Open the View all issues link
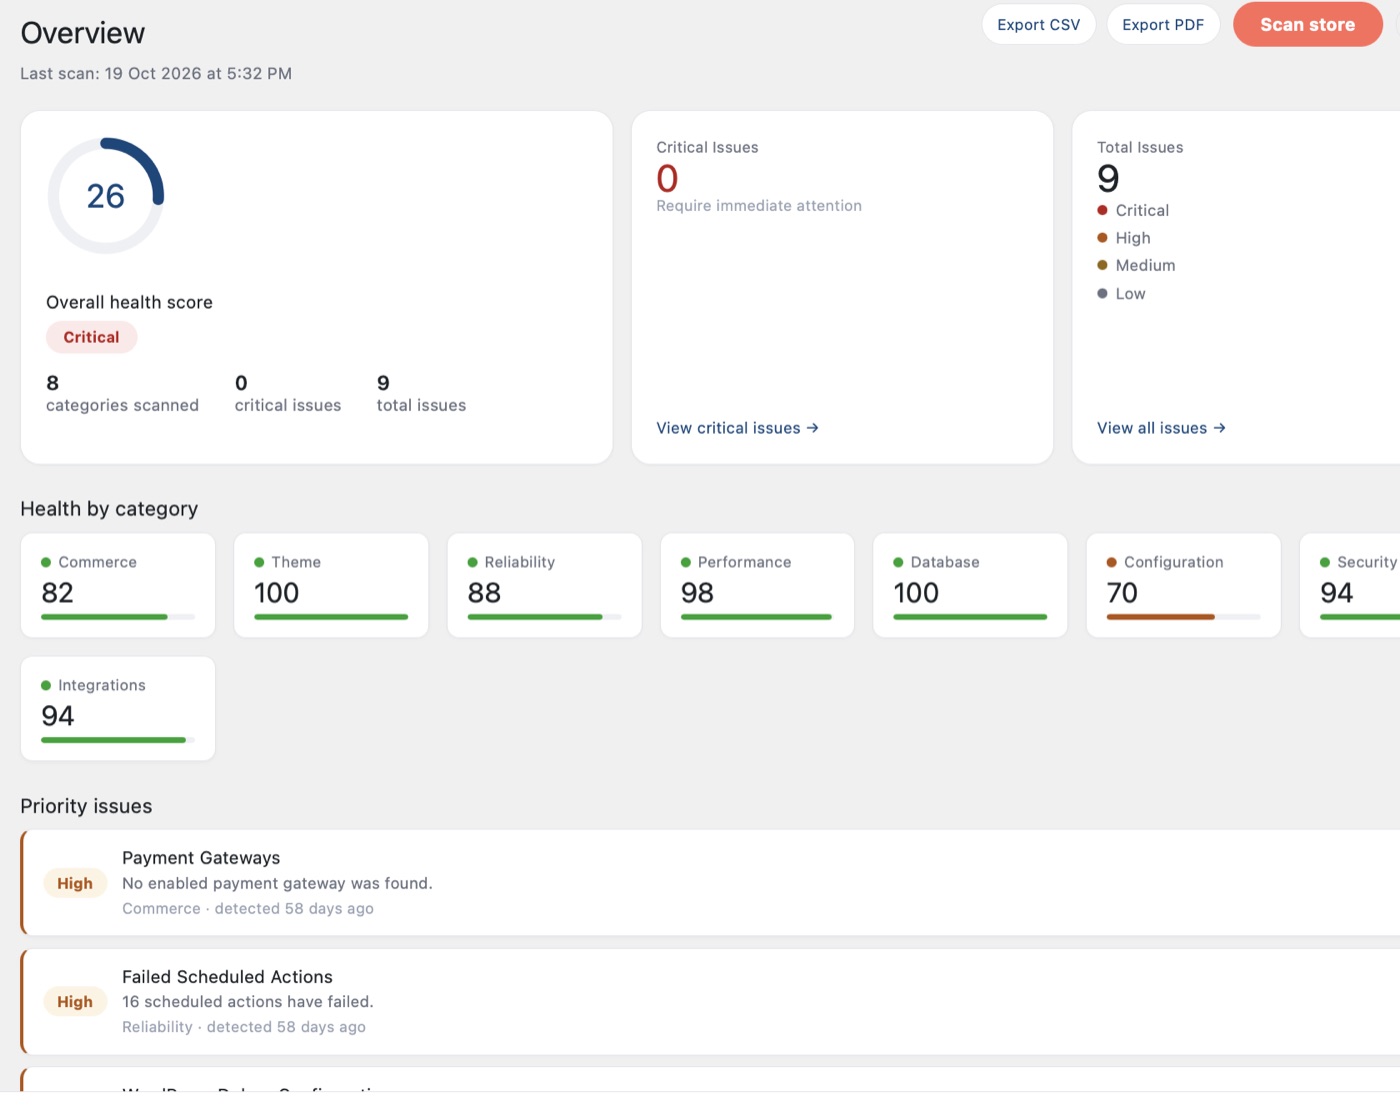The image size is (1400, 1108). [1161, 428]
